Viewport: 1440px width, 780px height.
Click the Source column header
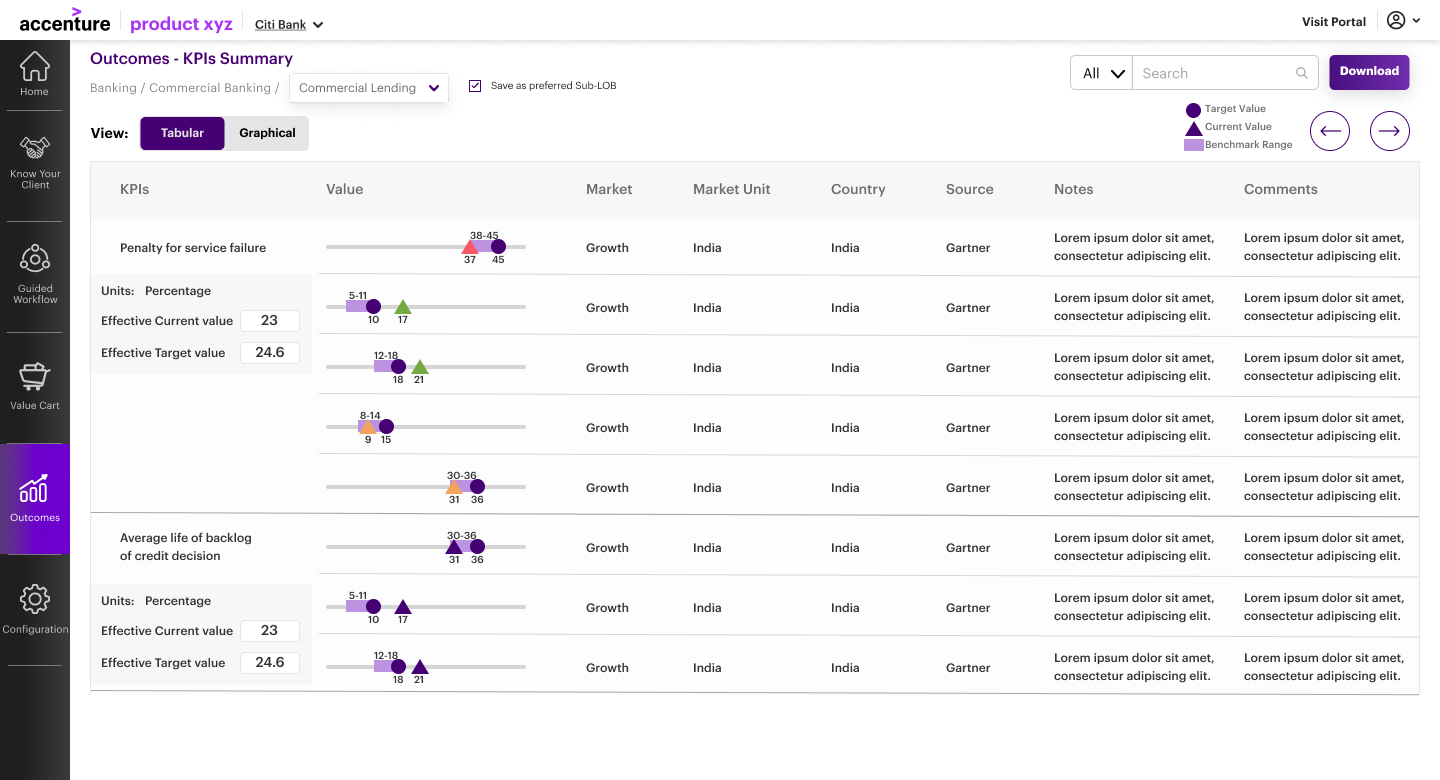pos(970,189)
